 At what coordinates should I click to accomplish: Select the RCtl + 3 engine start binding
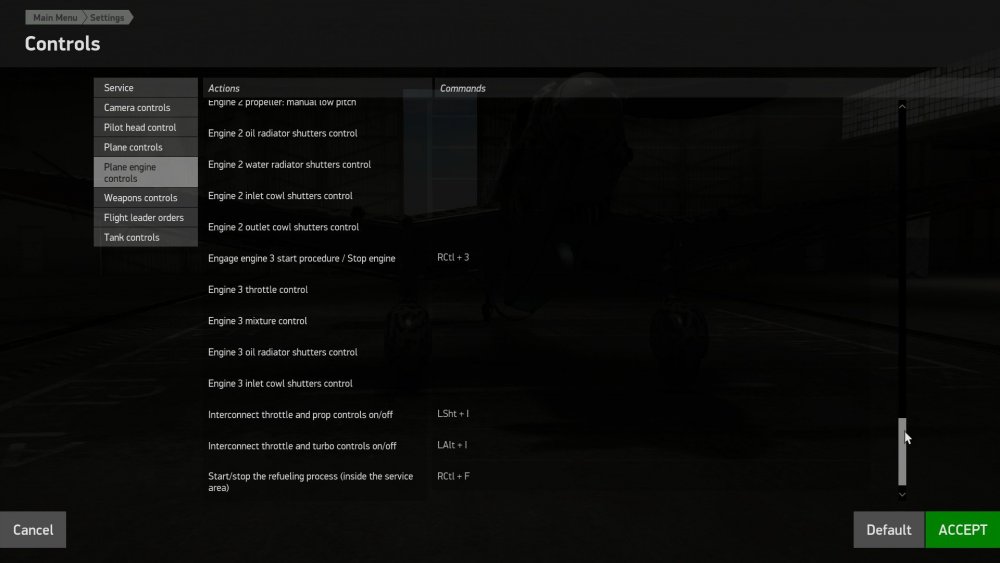point(453,258)
